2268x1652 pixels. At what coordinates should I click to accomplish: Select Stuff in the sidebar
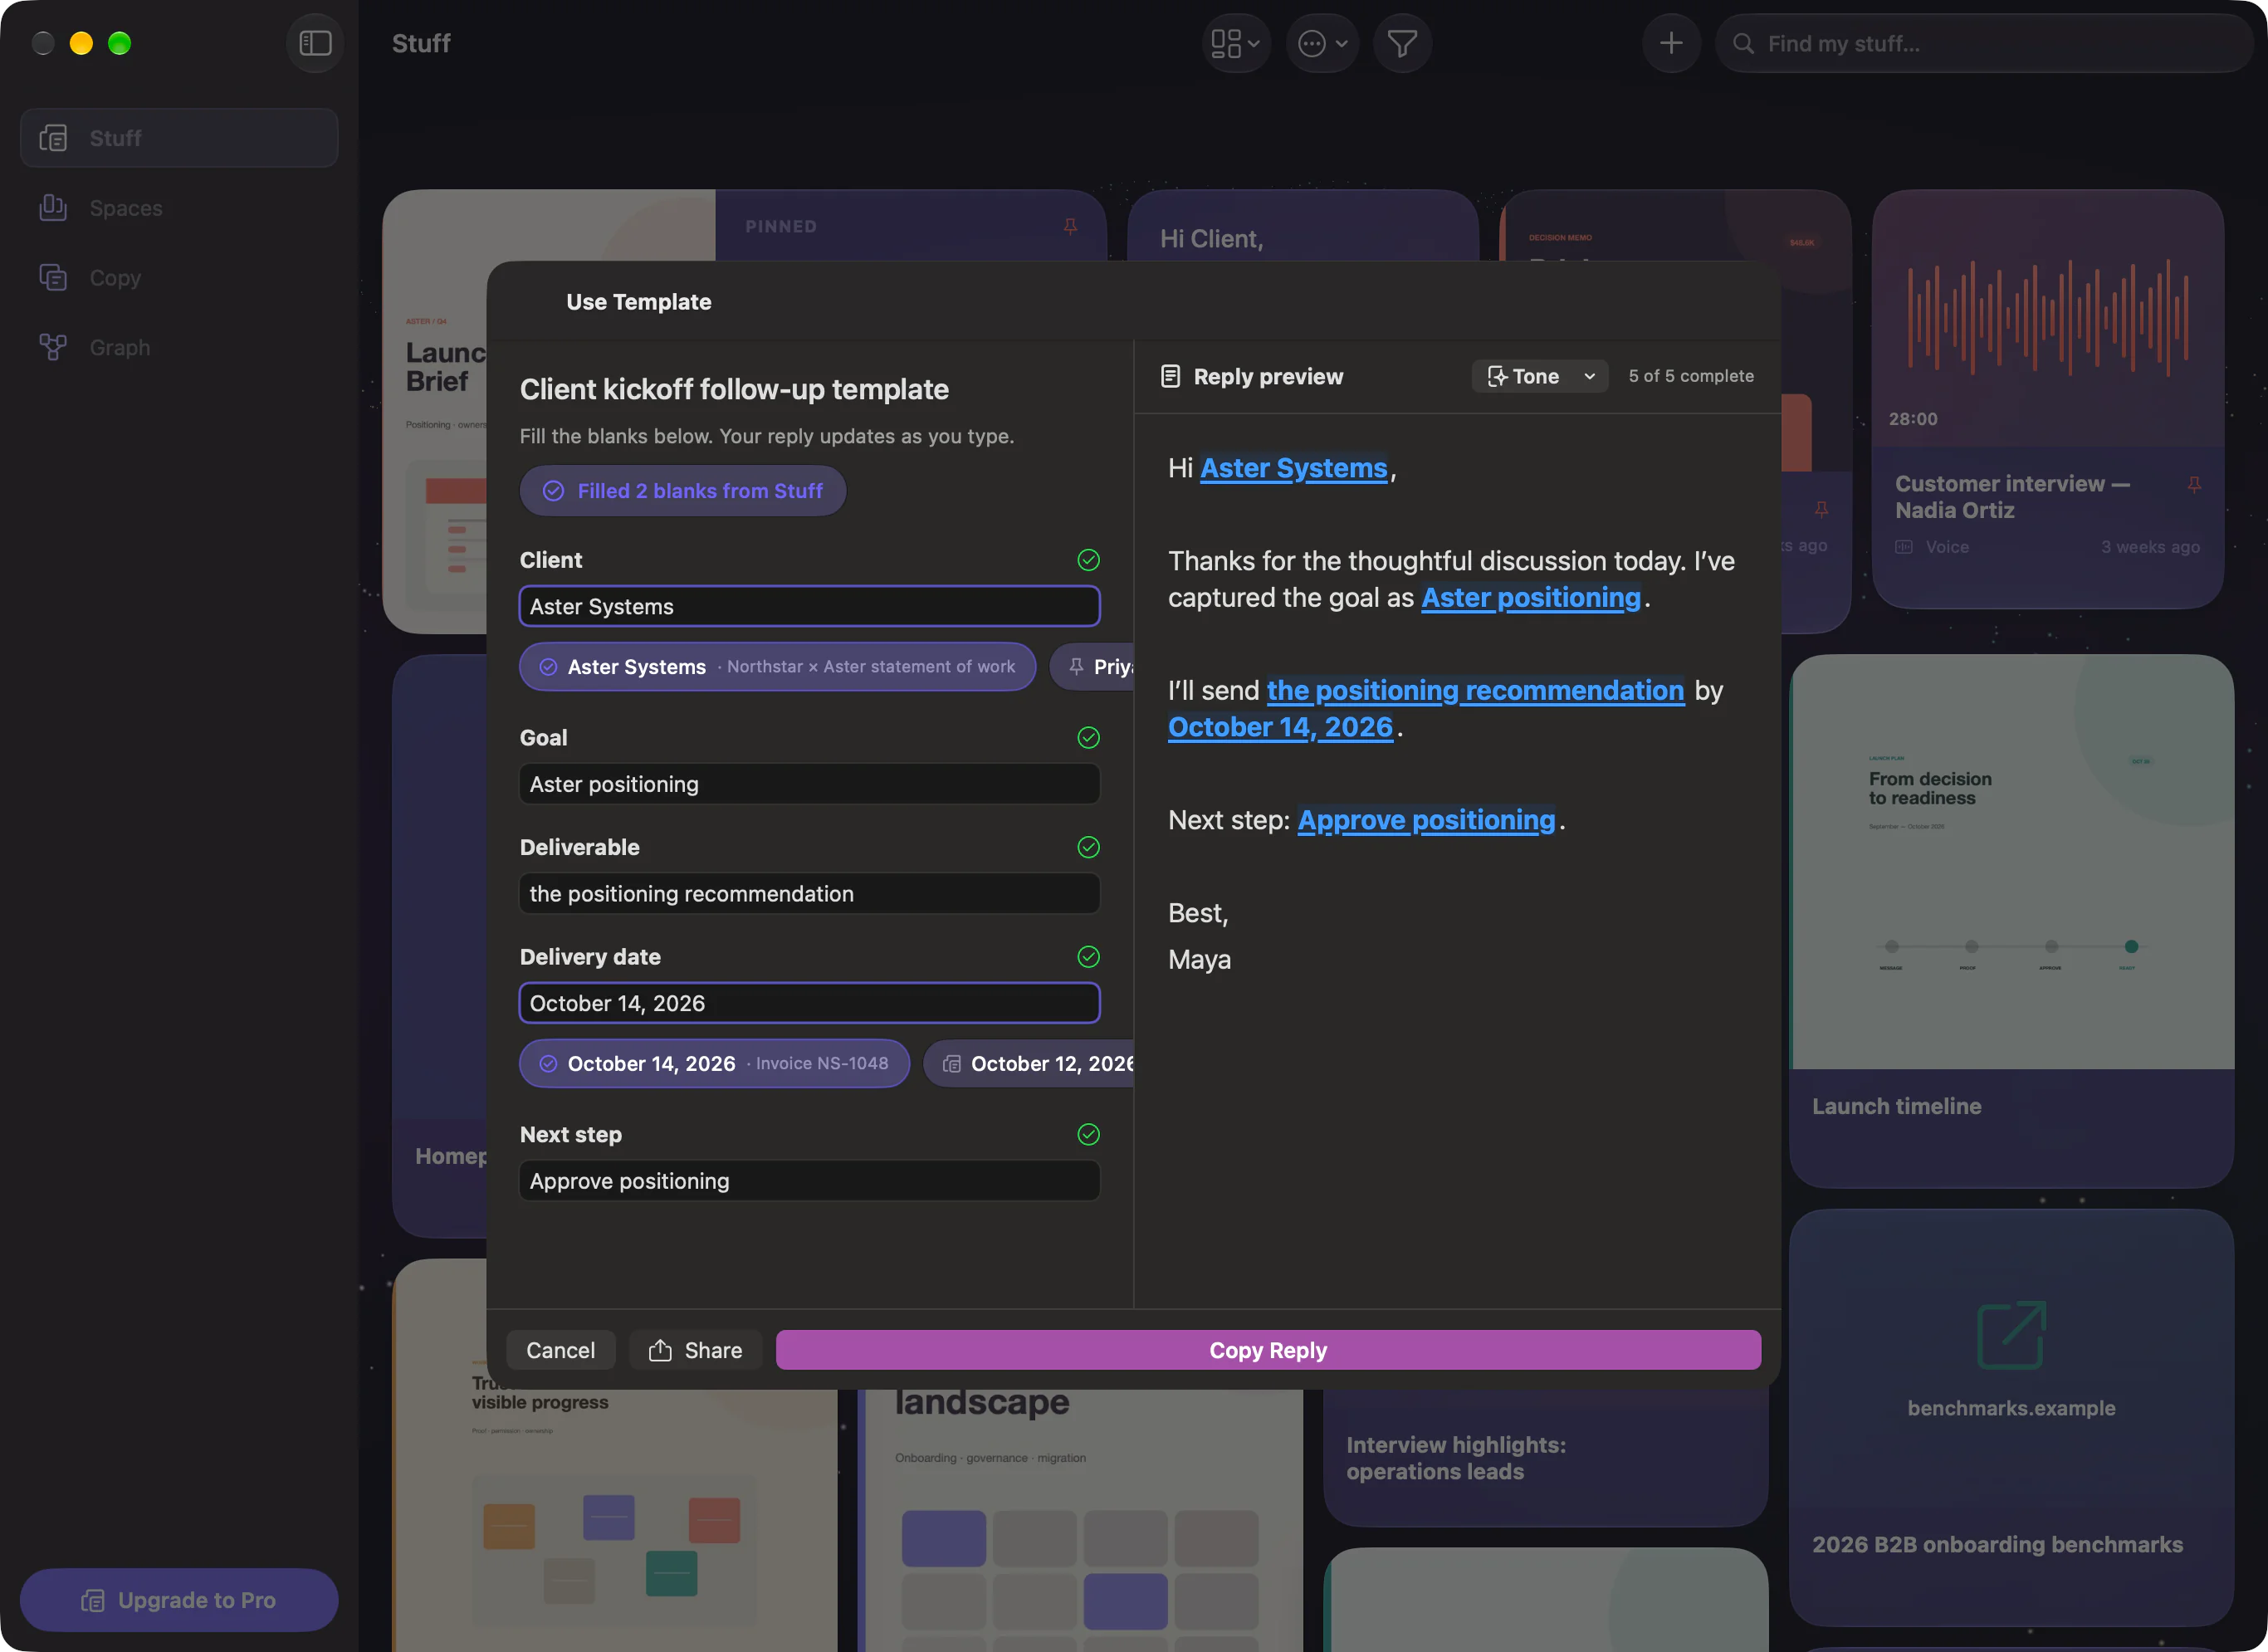click(x=179, y=138)
